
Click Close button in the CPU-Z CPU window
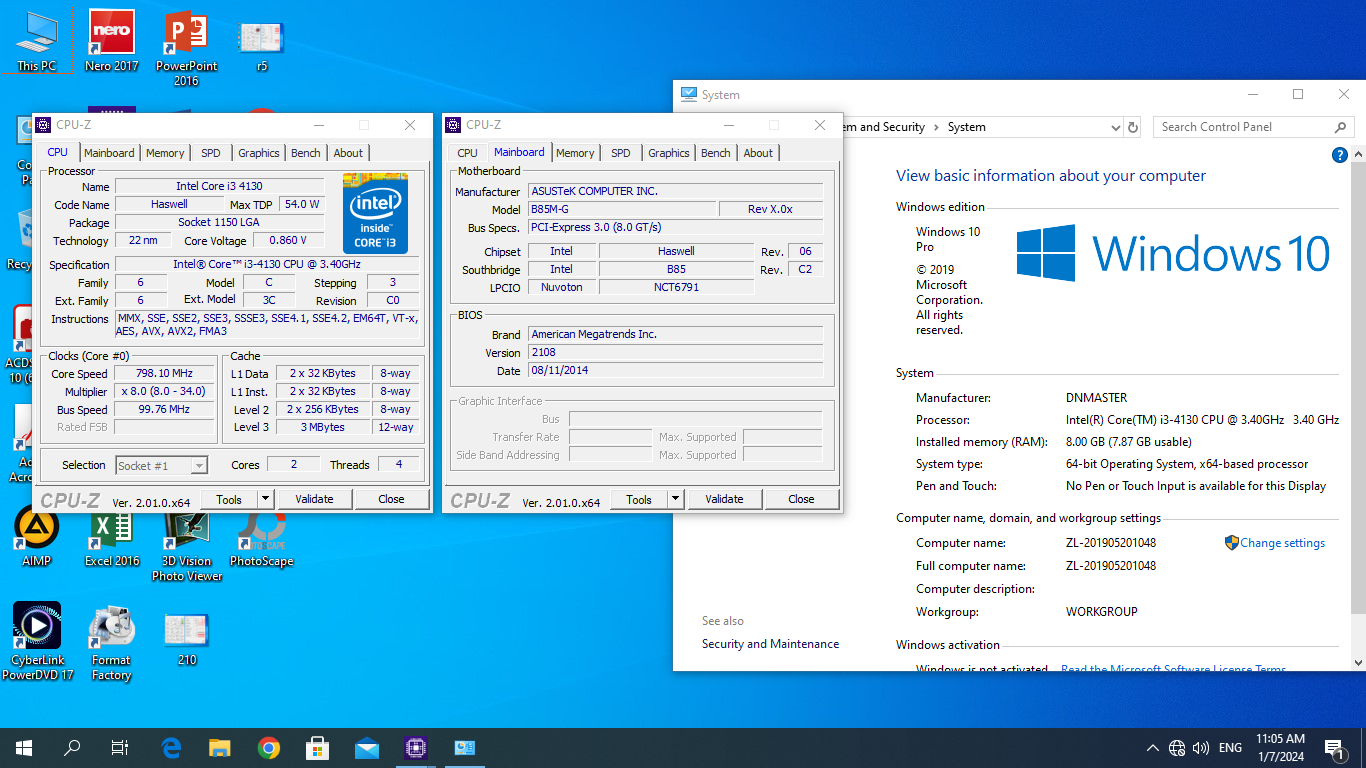[391, 499]
